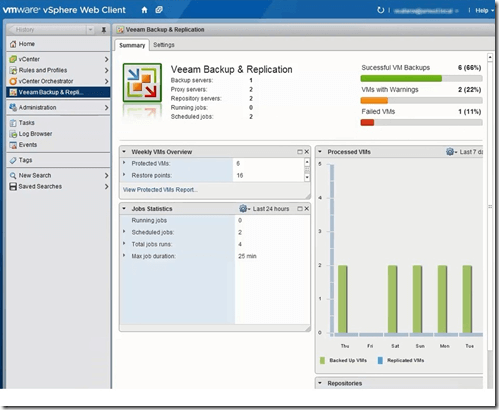The height and width of the screenshot is (410, 499).
Task: Click the vCenter Orchestrator icon
Action: [x=13, y=81]
